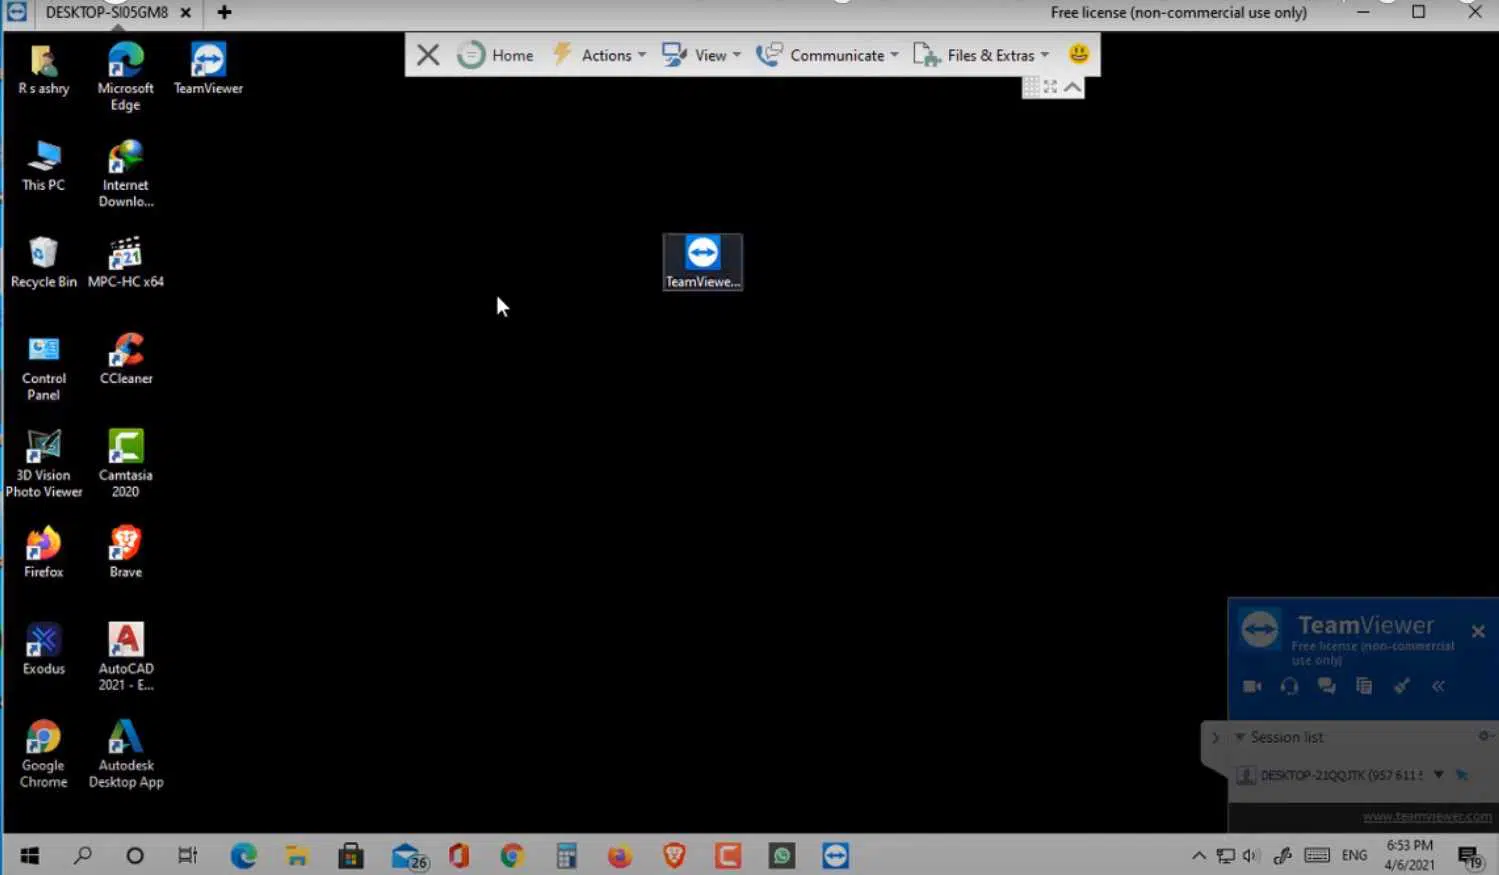Image resolution: width=1499 pixels, height=875 pixels.
Task: Open Calculator from the taskbar
Action: (x=567, y=855)
